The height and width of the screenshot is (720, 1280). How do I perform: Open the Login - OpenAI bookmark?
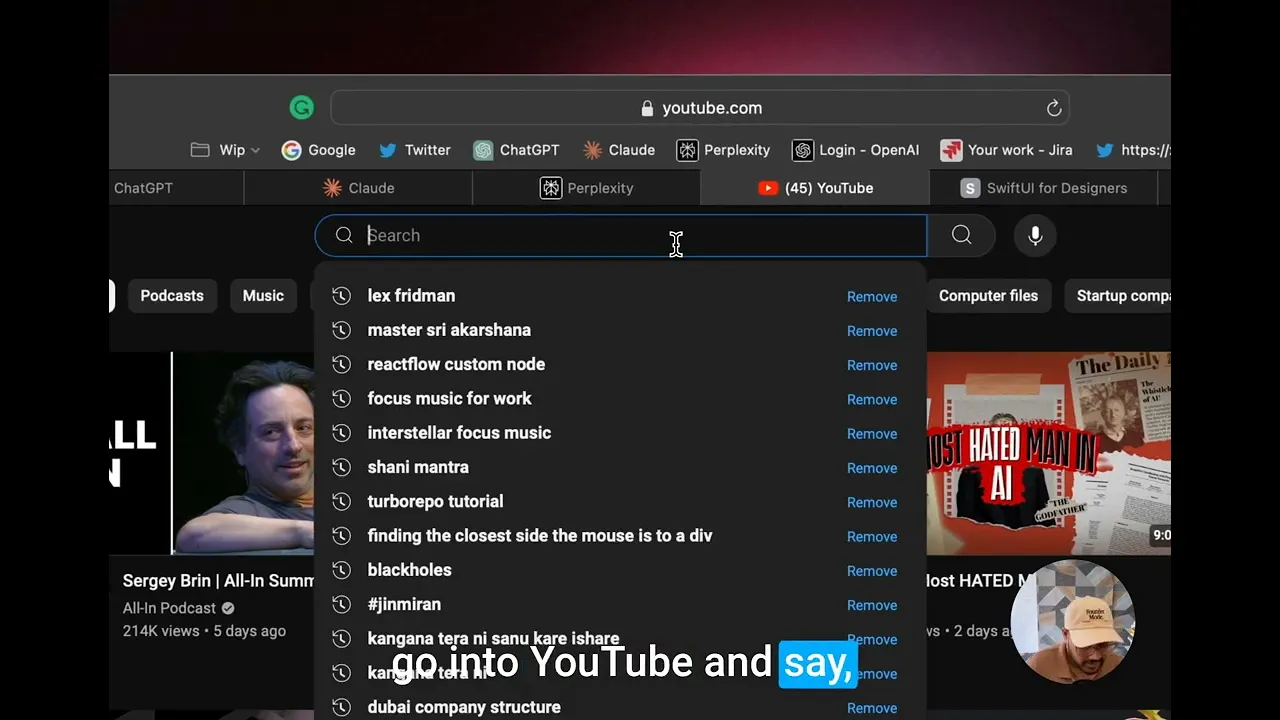point(855,150)
